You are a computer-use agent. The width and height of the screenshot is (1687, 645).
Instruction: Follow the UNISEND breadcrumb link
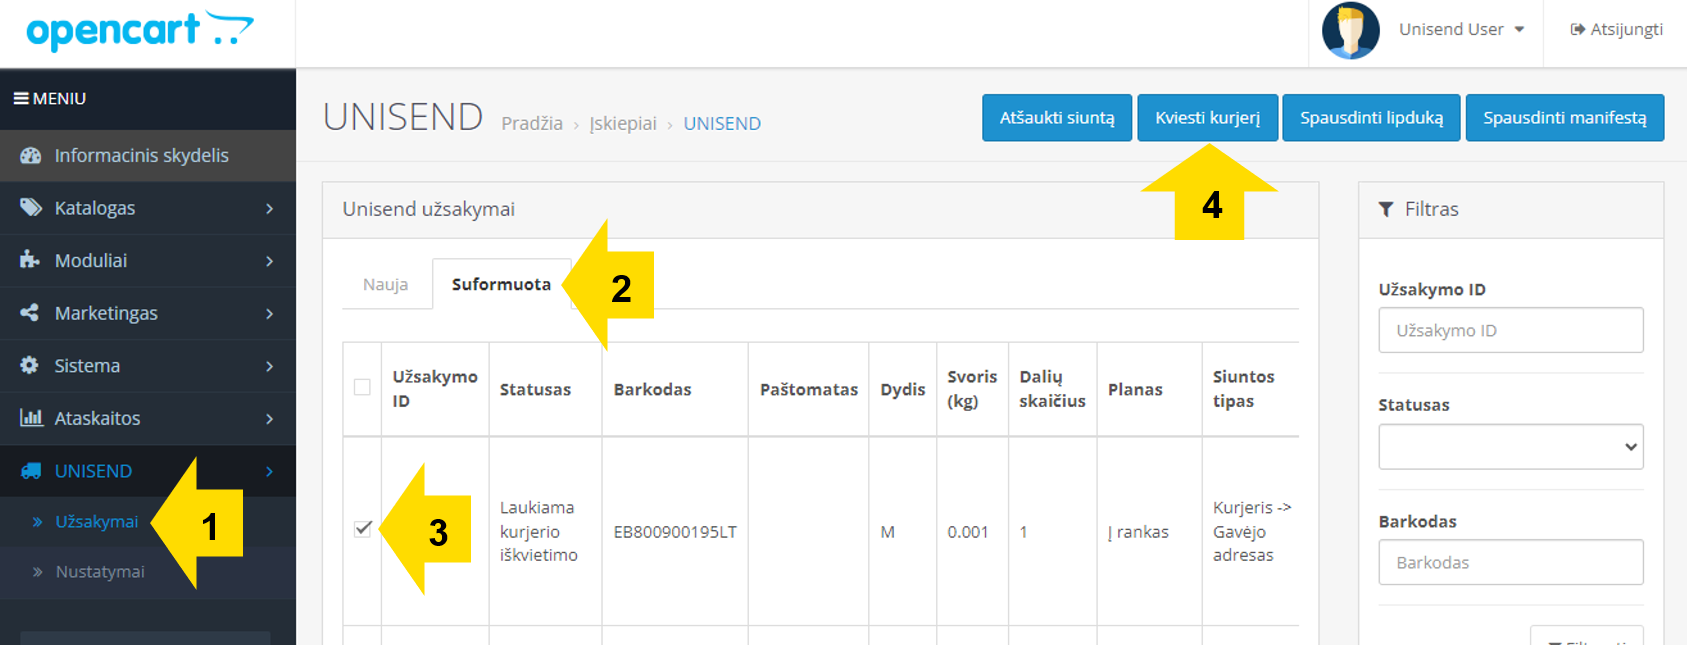[x=722, y=124]
